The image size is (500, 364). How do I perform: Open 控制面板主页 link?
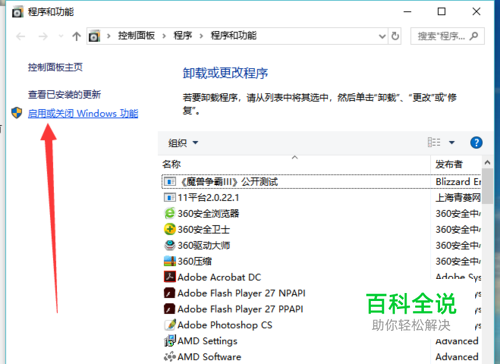55,67
